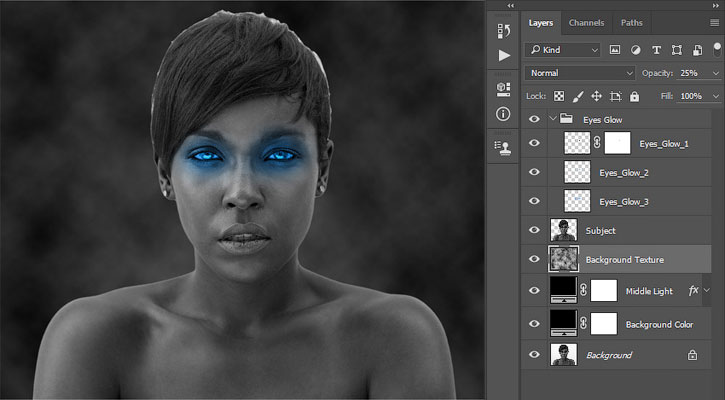
Task: Lock all padlock icon
Action: 634,96
